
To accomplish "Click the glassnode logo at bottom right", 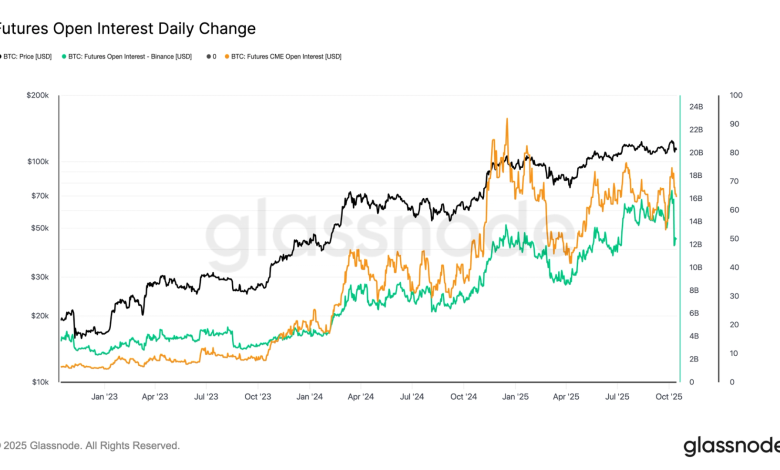I will [730, 445].
